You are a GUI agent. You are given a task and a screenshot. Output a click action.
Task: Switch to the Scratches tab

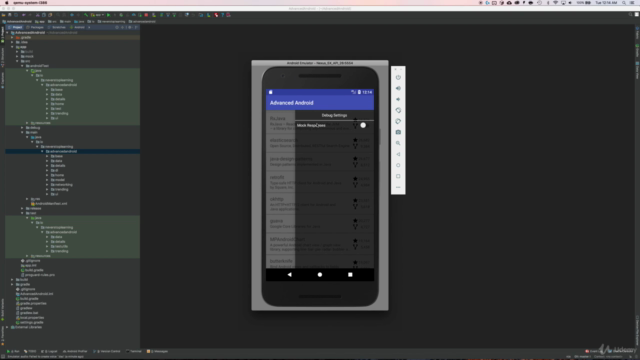57,27
